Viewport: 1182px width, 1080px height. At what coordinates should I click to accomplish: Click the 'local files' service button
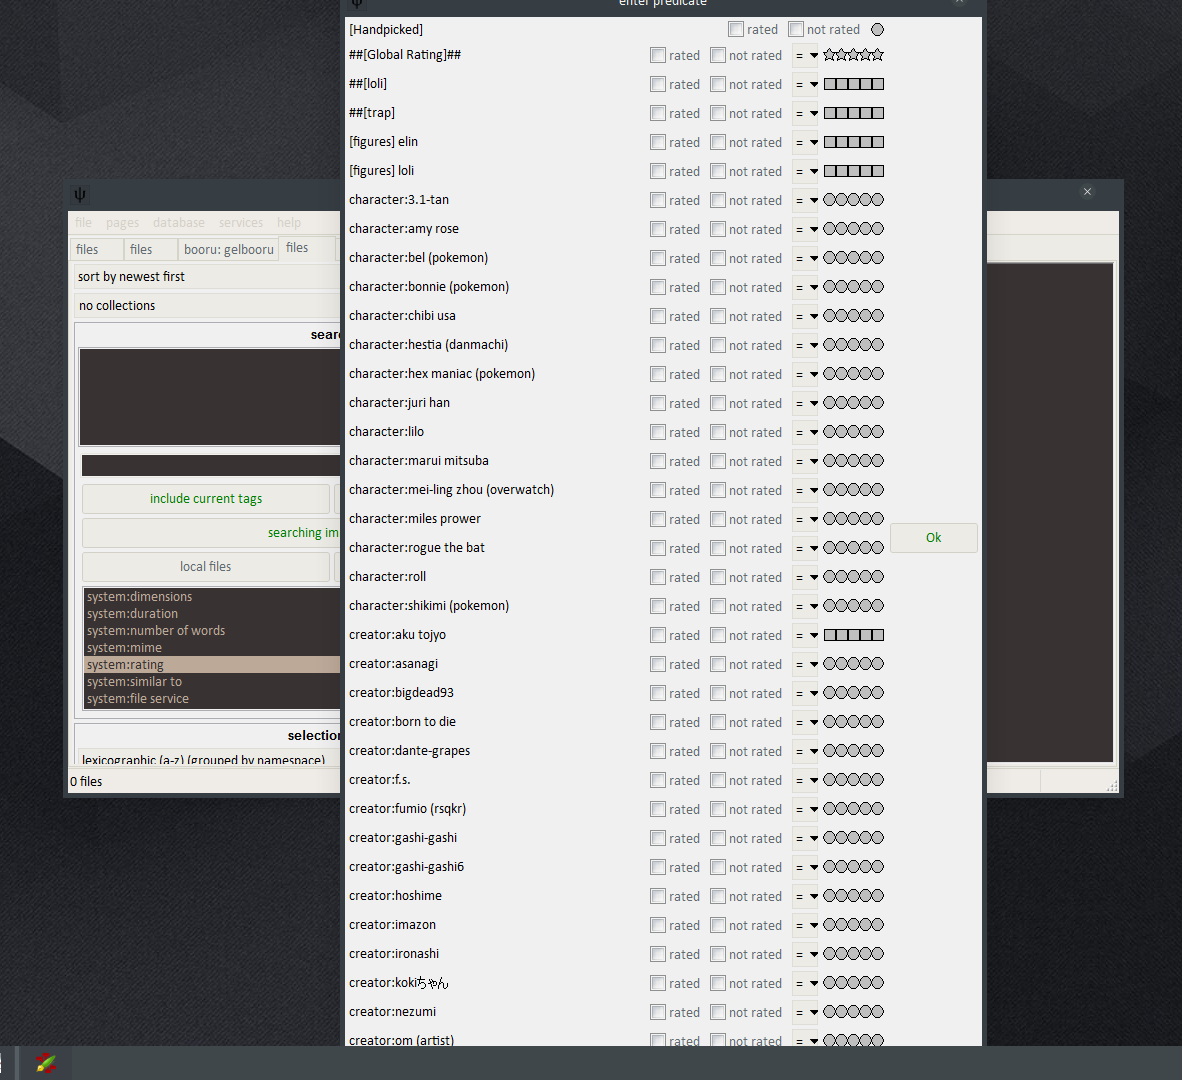206,567
